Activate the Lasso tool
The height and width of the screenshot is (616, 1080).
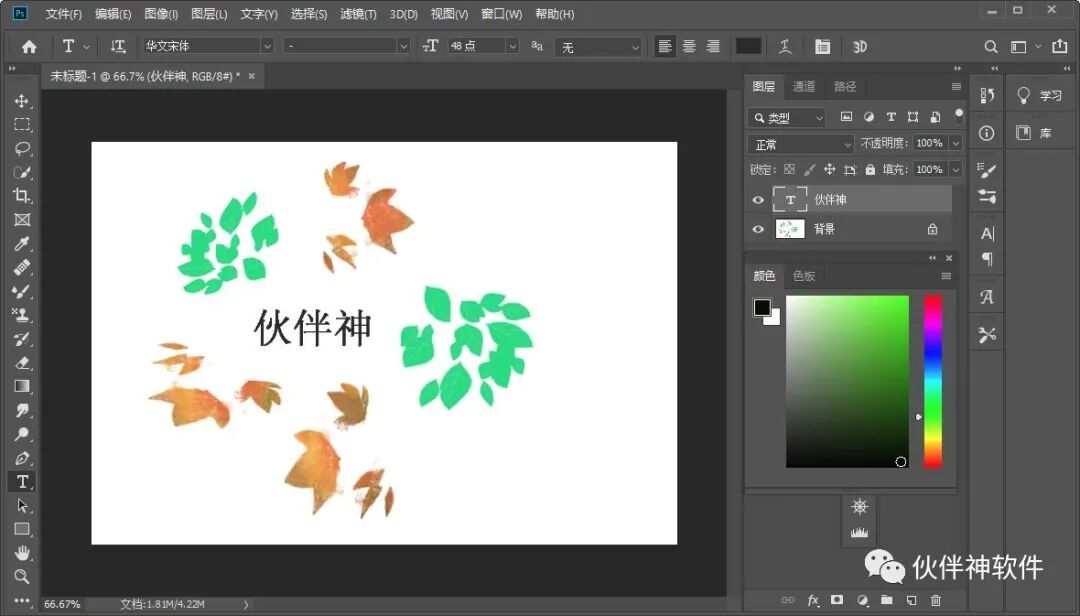pos(22,148)
